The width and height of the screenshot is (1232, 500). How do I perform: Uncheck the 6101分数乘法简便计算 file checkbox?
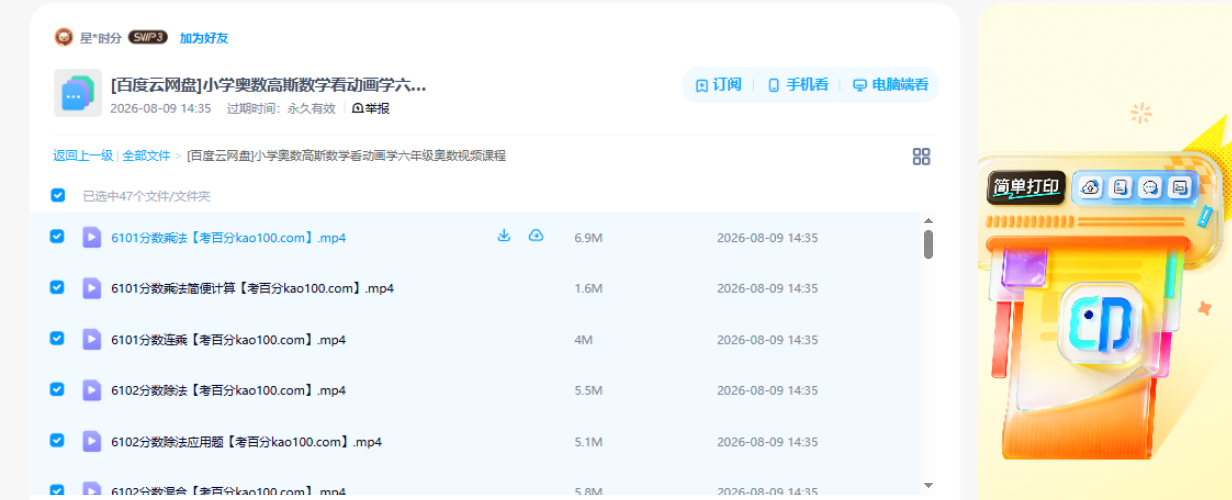point(57,287)
